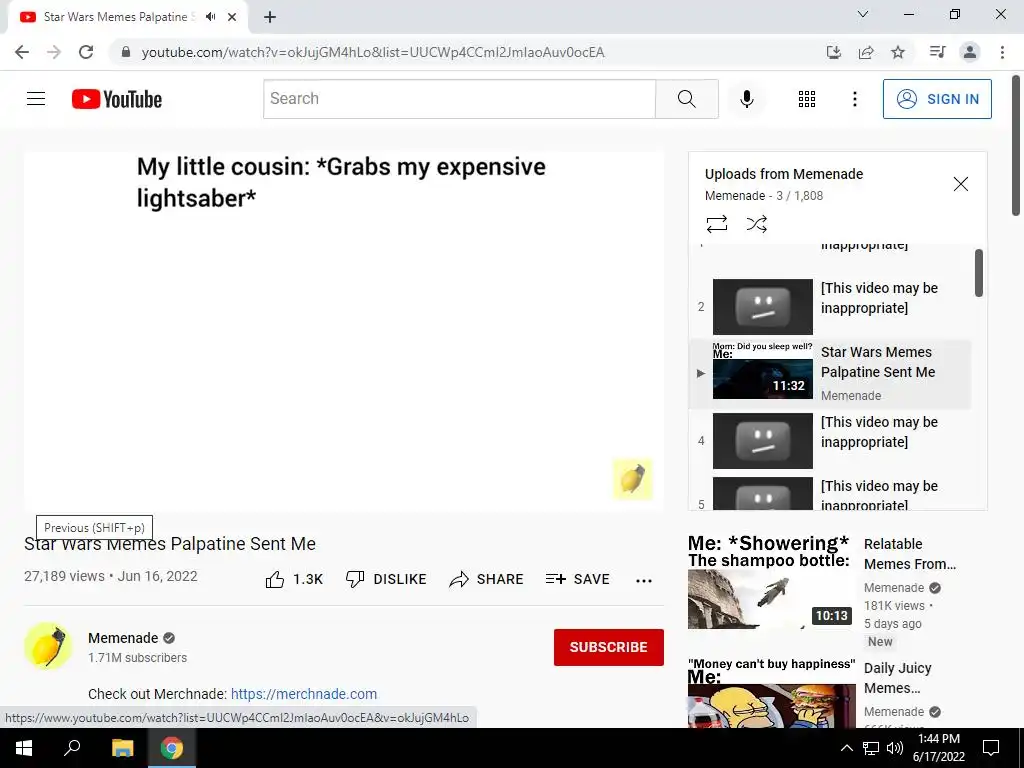Click the DISLIKE button
Image resolution: width=1024 pixels, height=768 pixels.
click(386, 579)
